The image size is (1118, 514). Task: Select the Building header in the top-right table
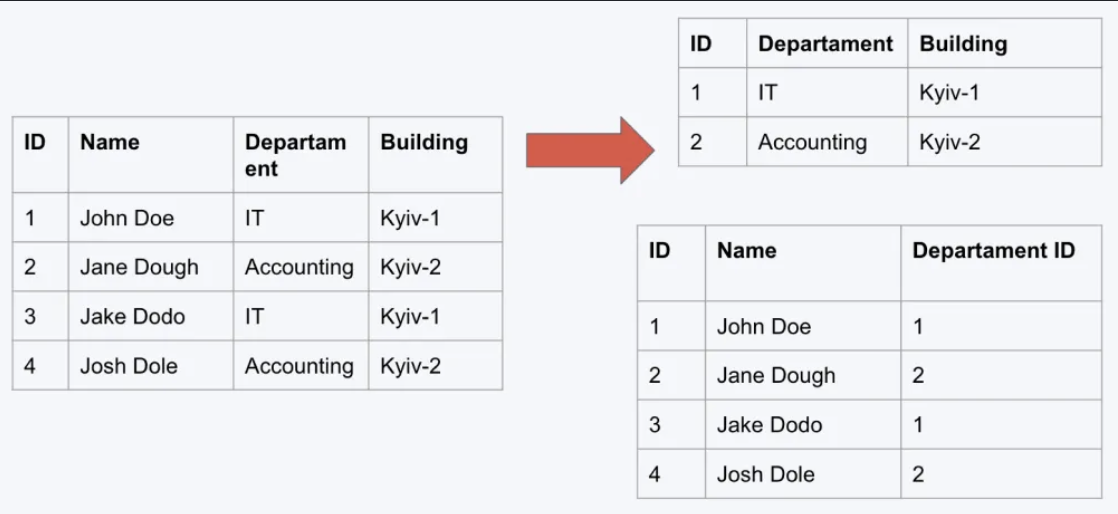click(963, 44)
